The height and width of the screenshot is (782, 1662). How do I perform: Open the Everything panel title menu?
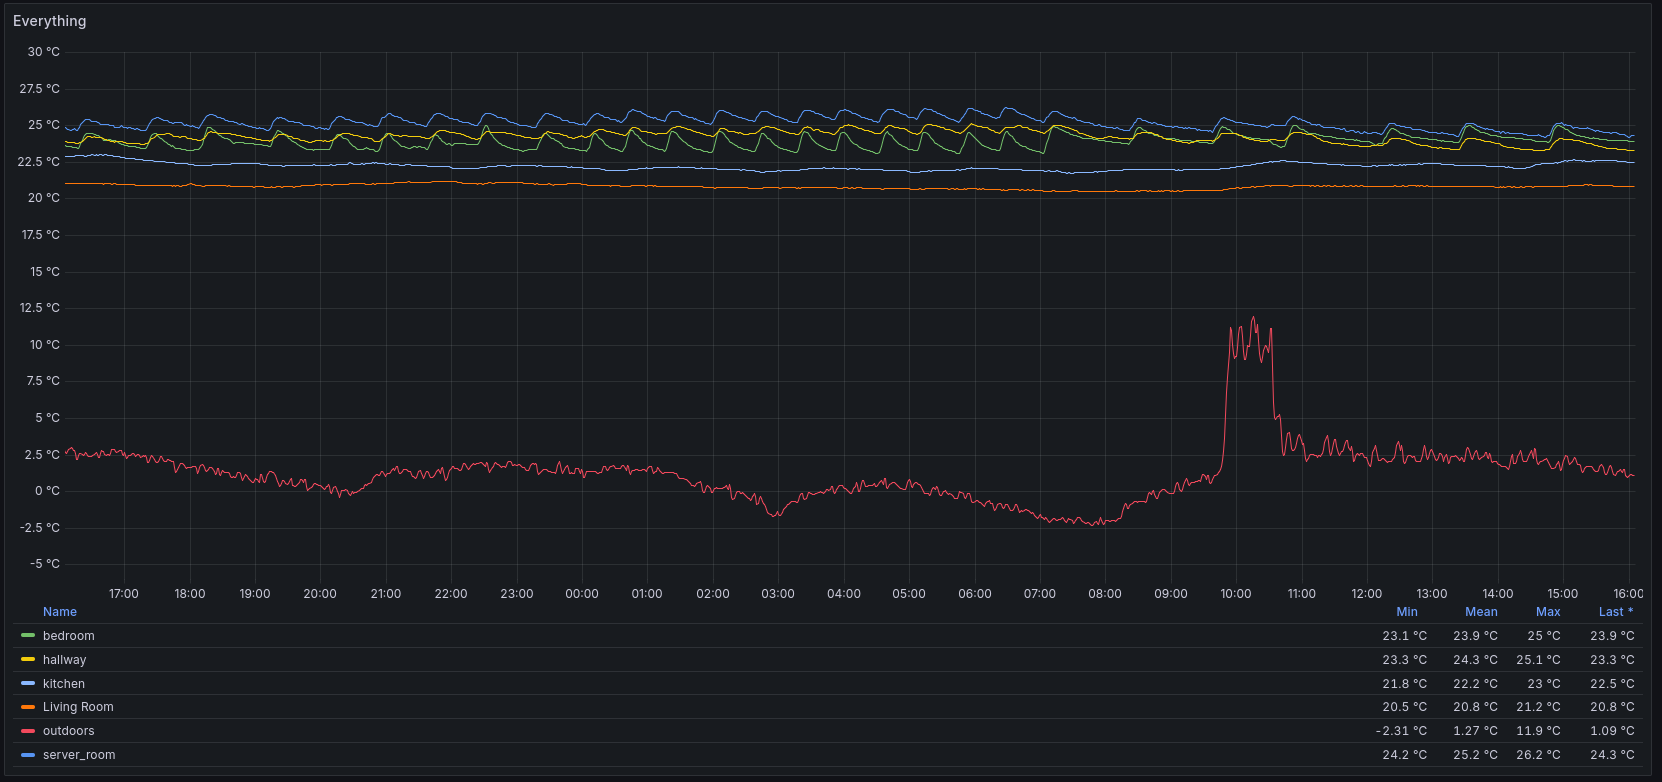[50, 21]
